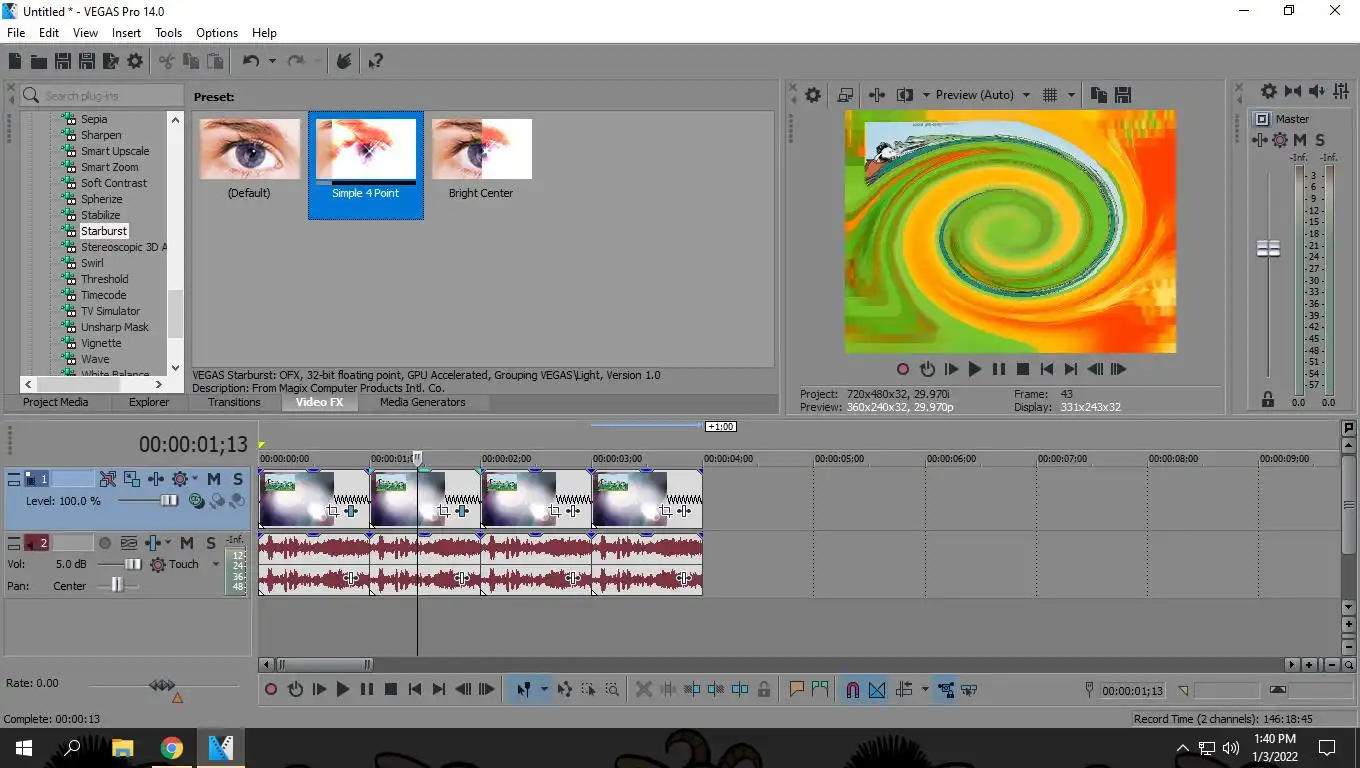The width and height of the screenshot is (1360, 768).
Task: Stop playback in the preview window
Action: [1023, 369]
